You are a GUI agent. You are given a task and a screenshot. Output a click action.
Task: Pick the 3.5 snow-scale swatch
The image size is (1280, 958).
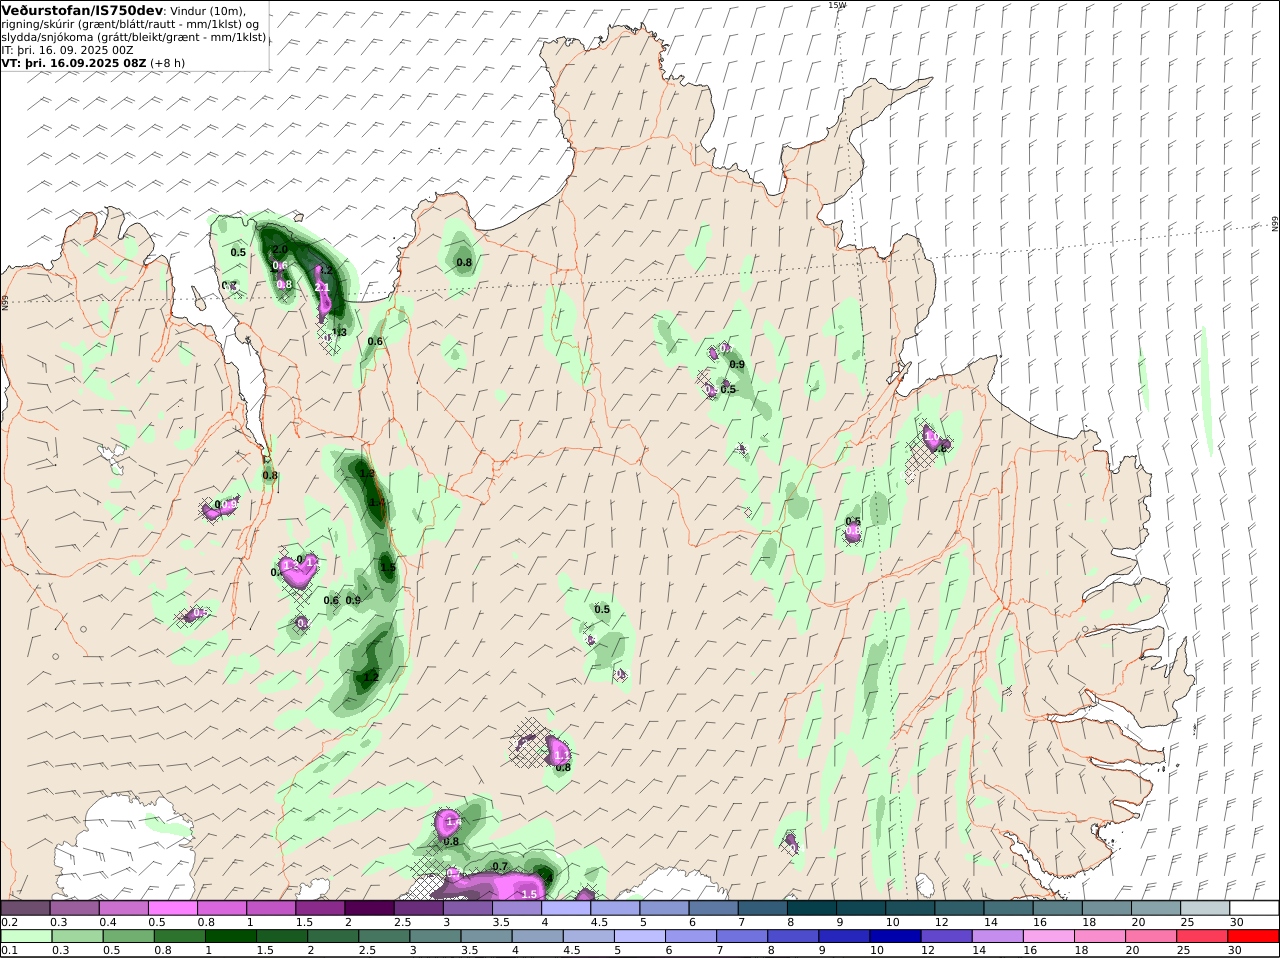(x=516, y=908)
